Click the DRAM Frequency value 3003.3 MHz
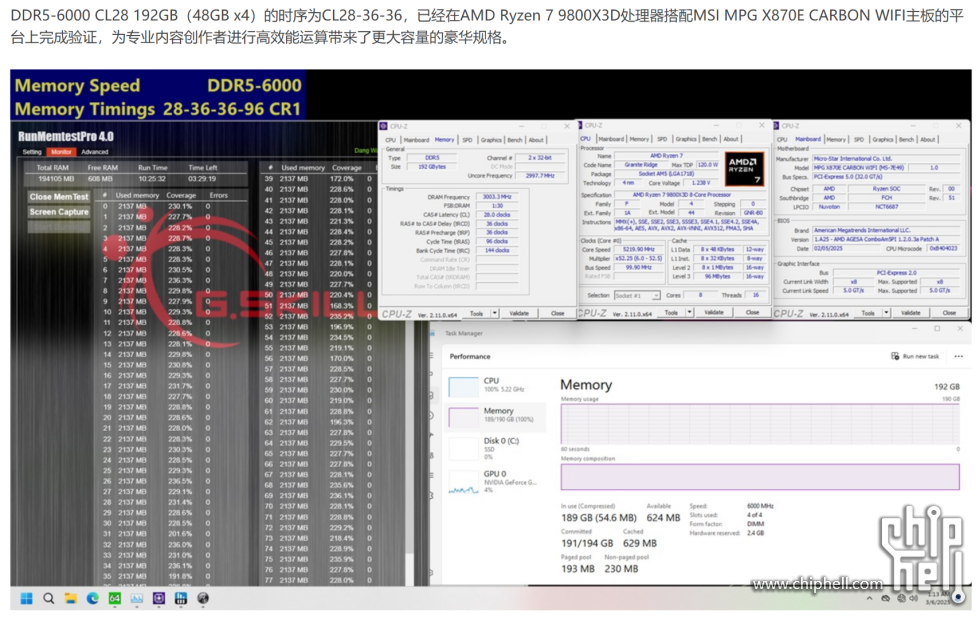This screenshot has height=619, width=979. 496,197
